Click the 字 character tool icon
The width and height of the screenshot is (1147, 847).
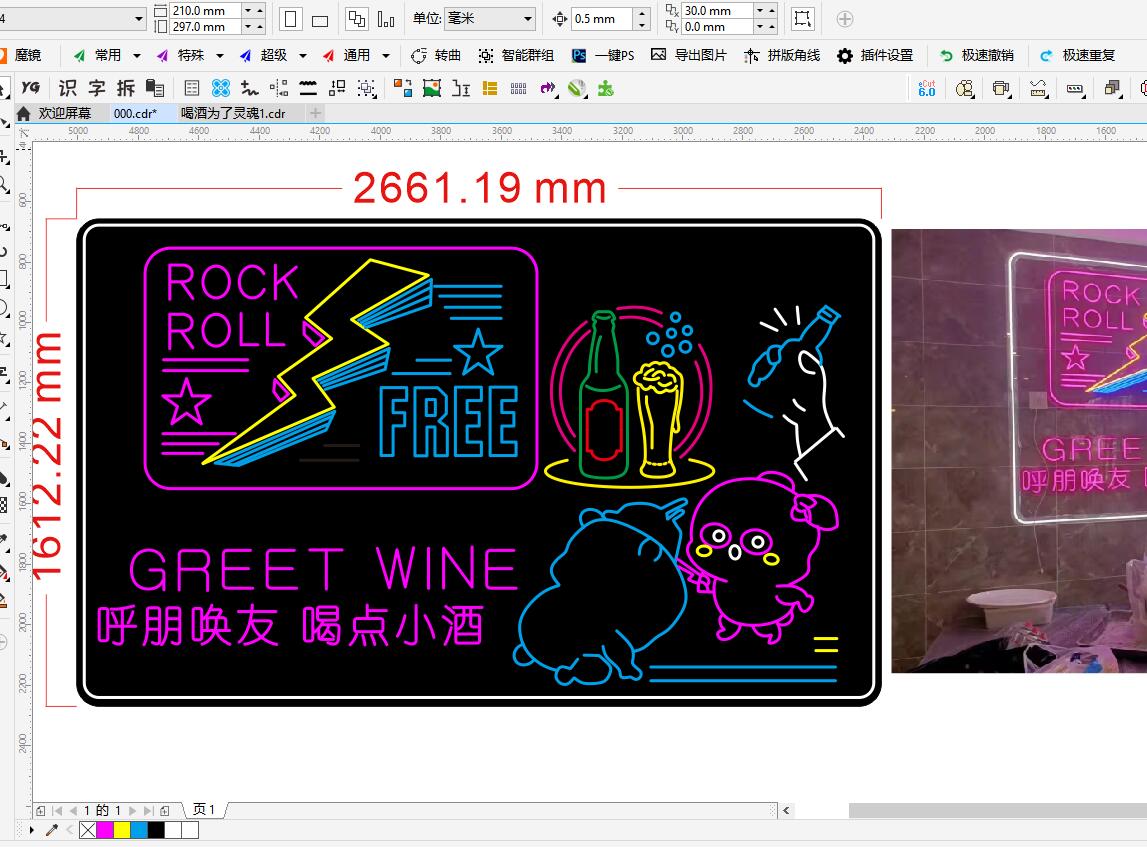point(97,89)
